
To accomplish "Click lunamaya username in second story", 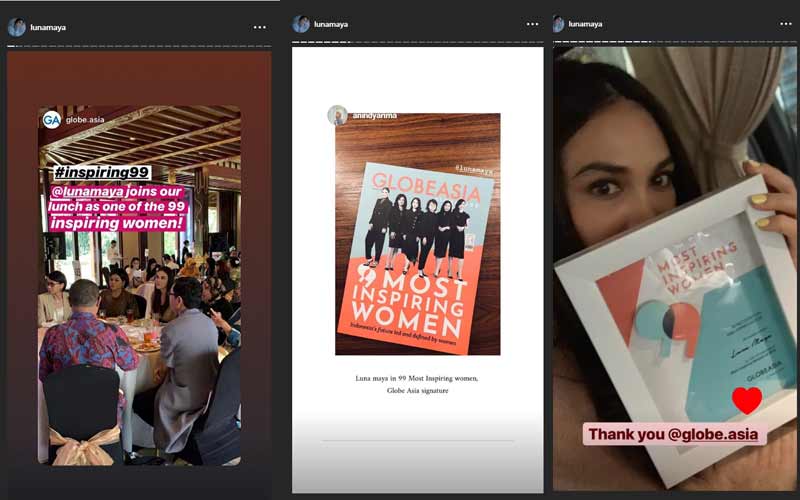I will (331, 24).
